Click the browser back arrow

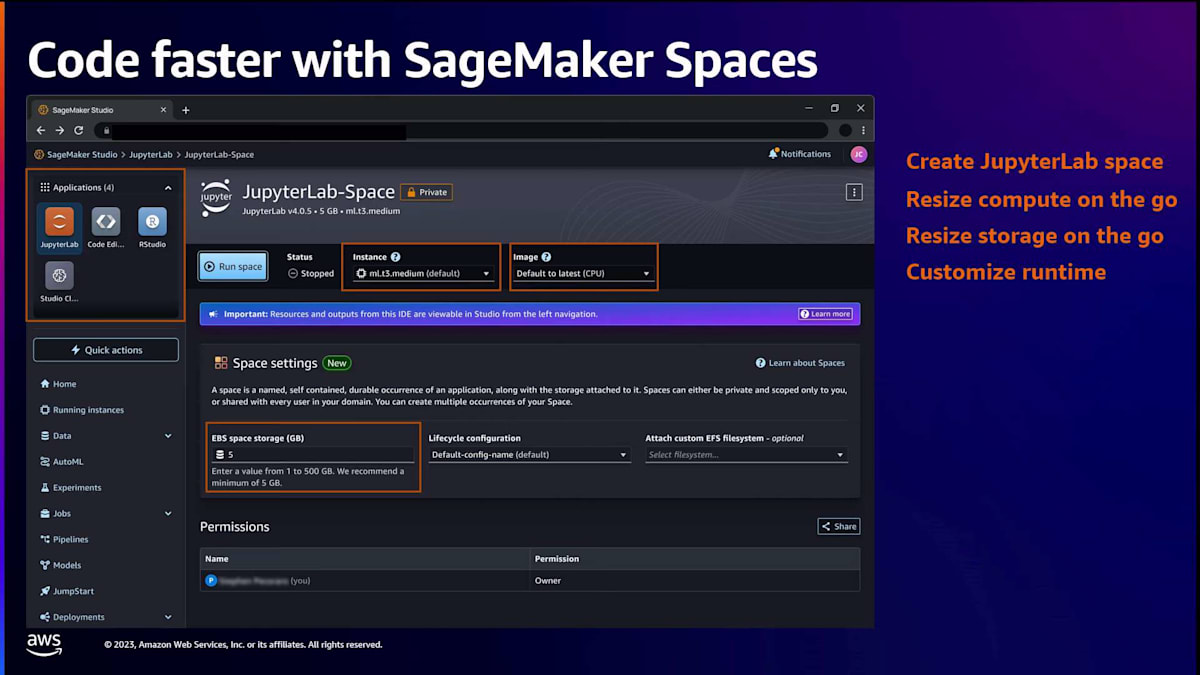click(41, 130)
